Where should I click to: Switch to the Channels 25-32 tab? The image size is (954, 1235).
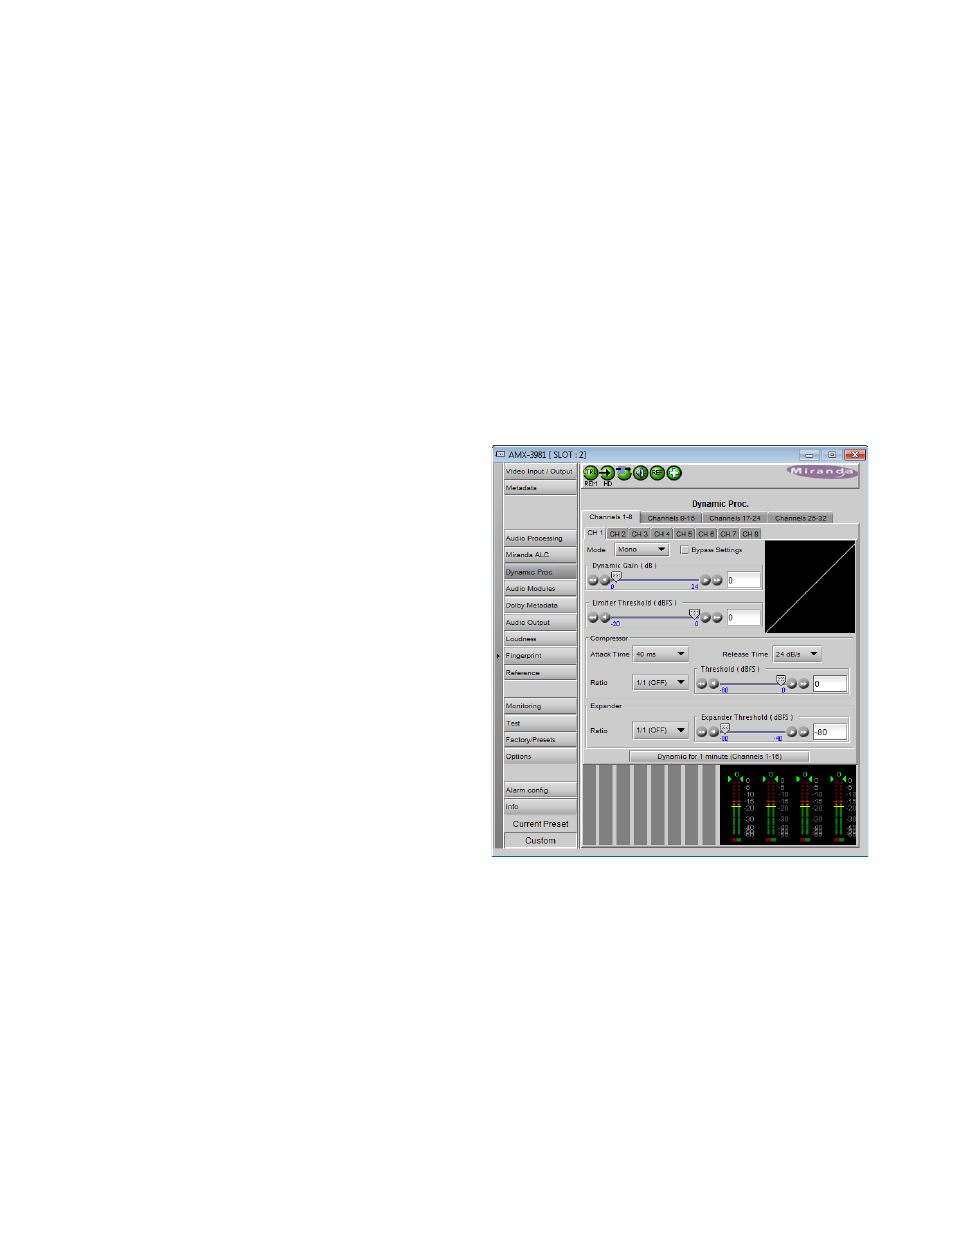801,518
